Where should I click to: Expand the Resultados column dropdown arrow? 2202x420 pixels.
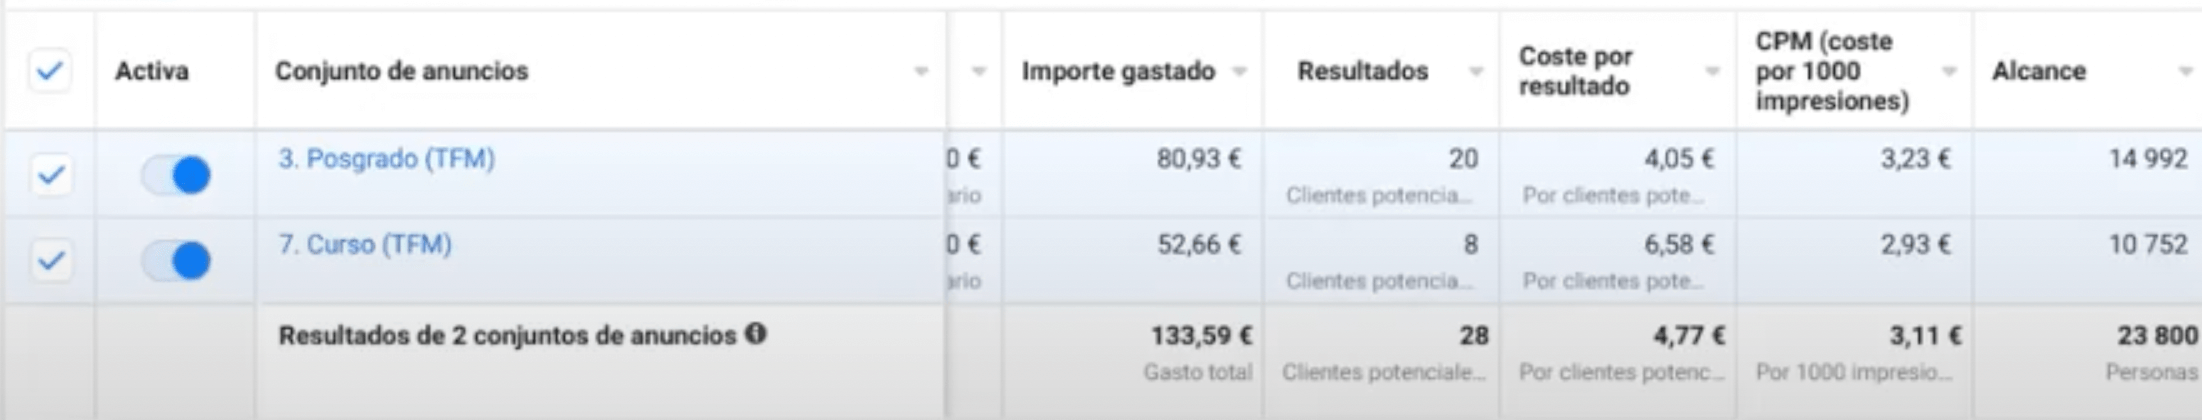[1476, 71]
